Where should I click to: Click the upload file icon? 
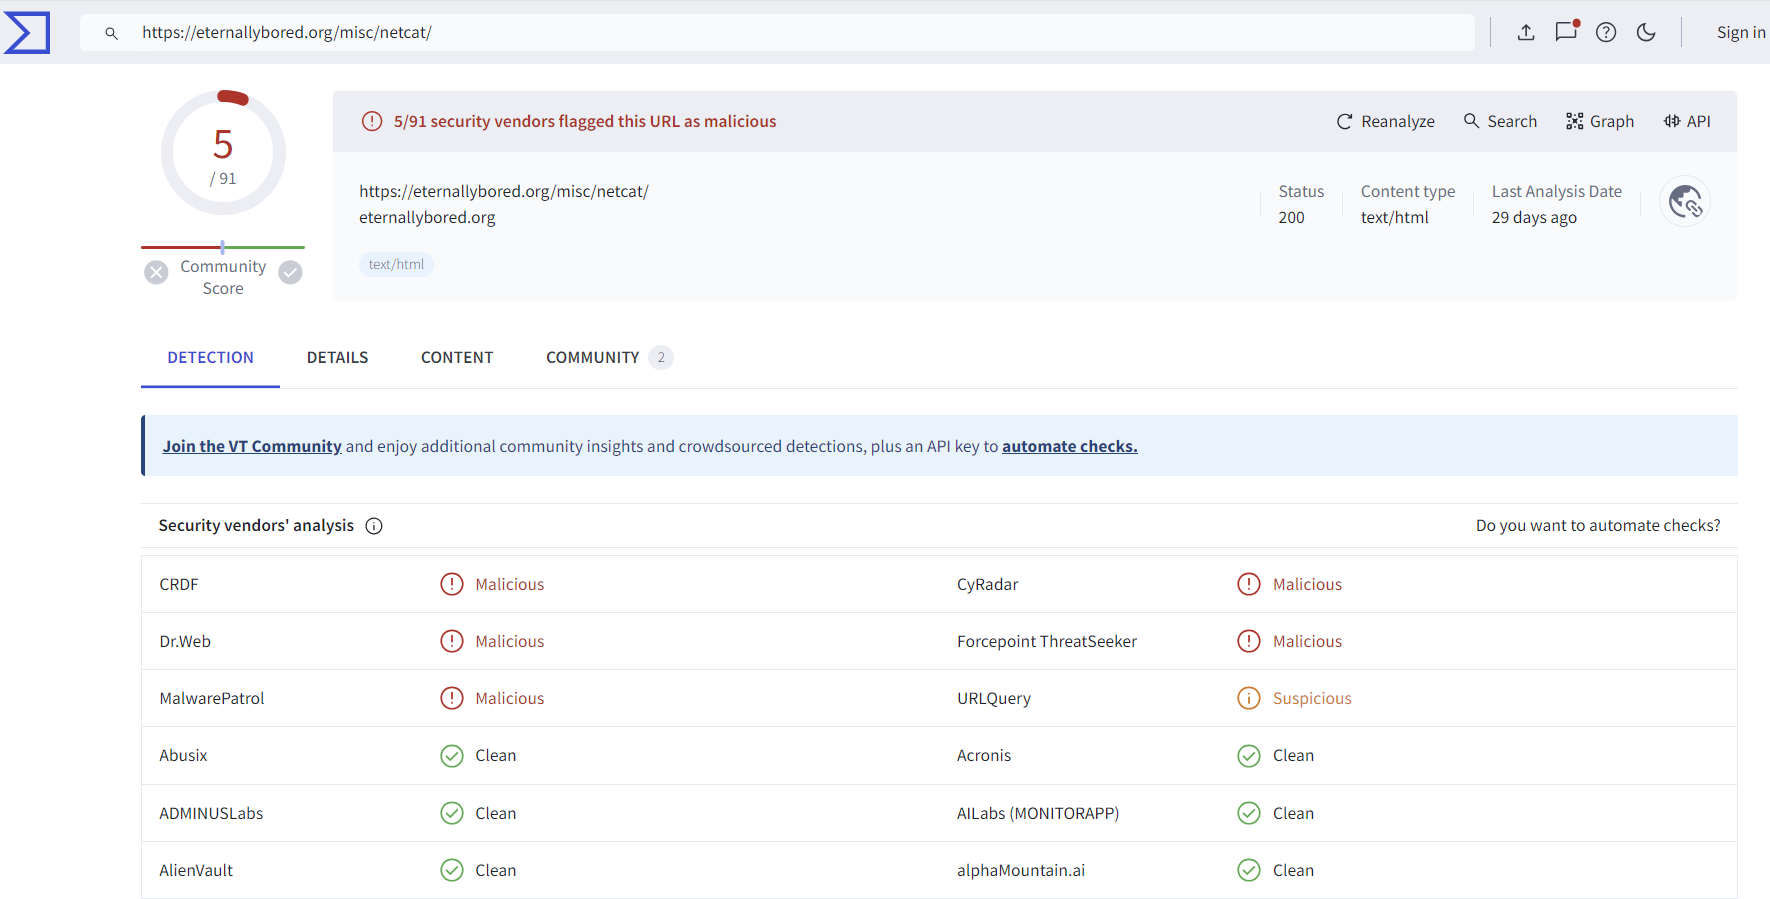click(x=1526, y=32)
